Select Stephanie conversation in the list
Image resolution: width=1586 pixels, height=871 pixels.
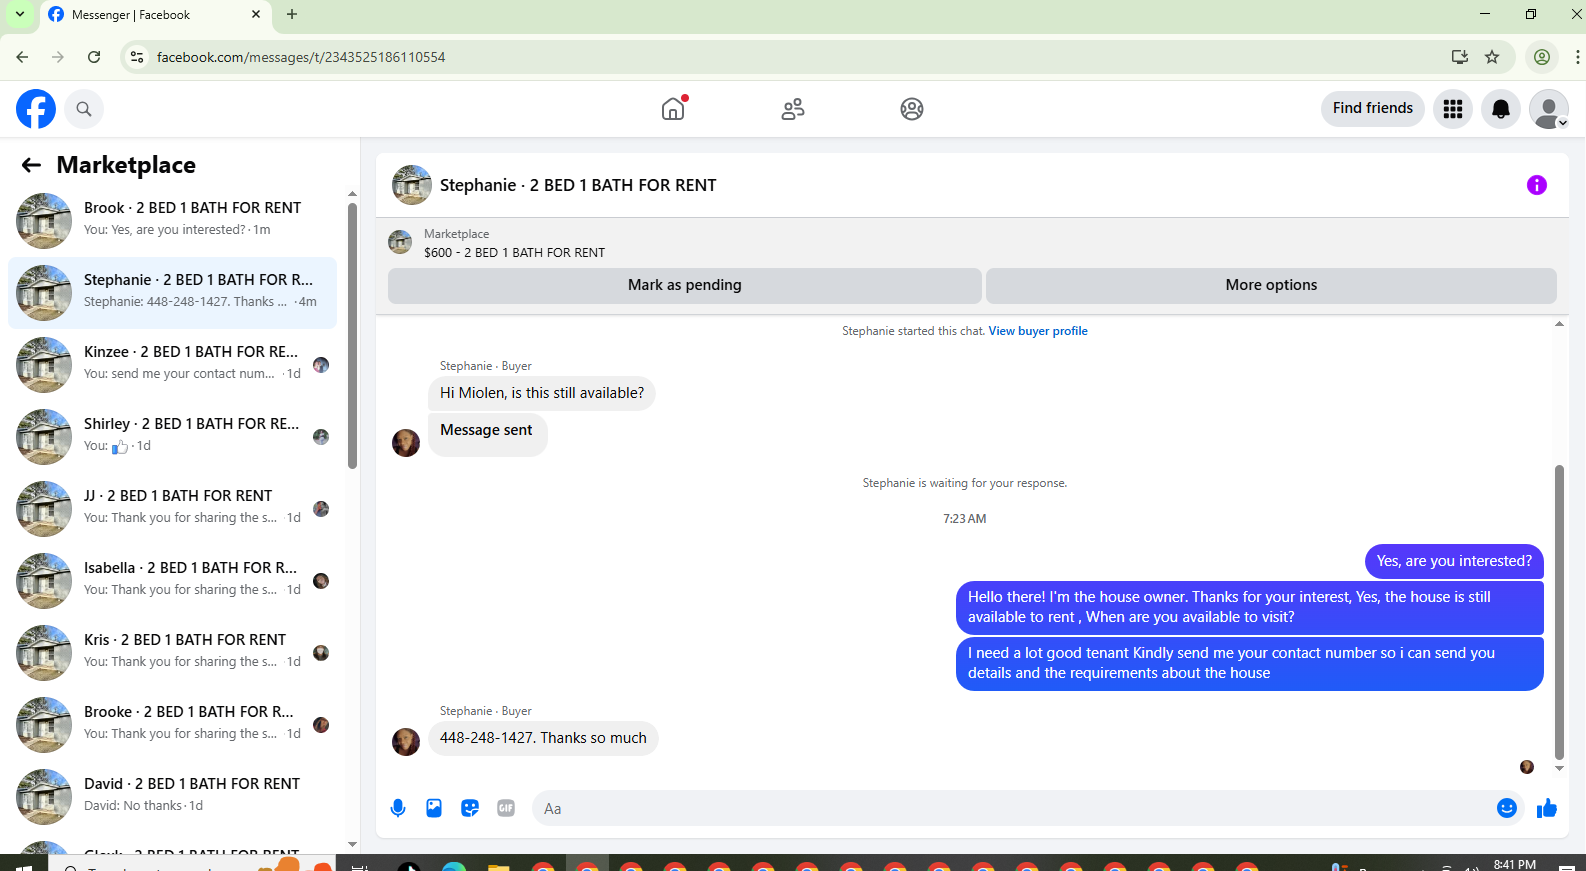172,292
